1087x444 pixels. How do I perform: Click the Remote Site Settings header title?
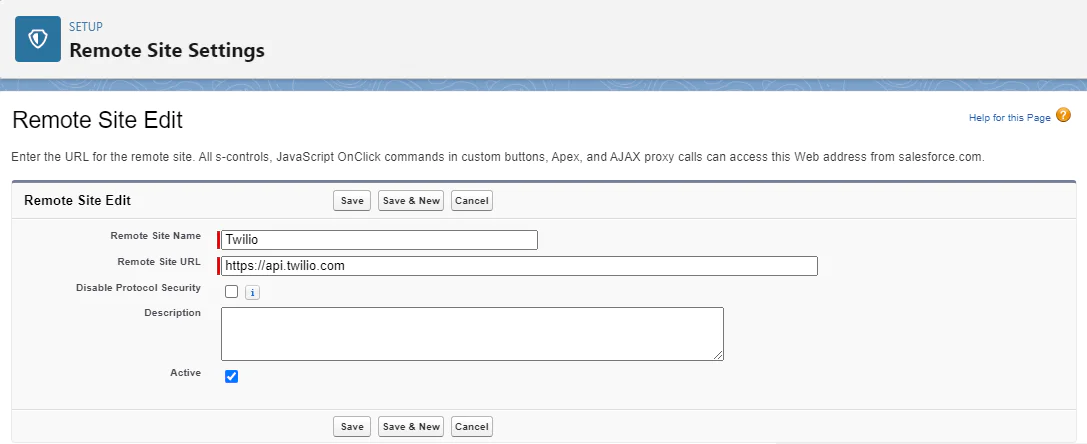(x=167, y=51)
